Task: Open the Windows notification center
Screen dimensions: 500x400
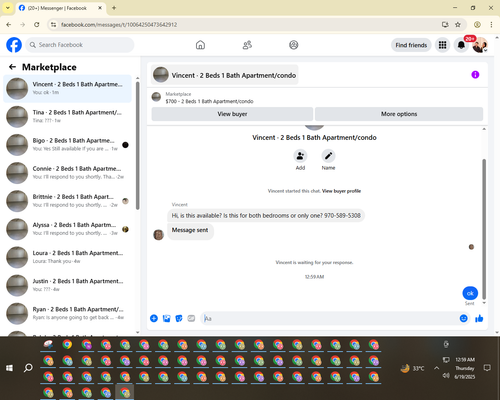Action: pyautogui.click(x=487, y=368)
